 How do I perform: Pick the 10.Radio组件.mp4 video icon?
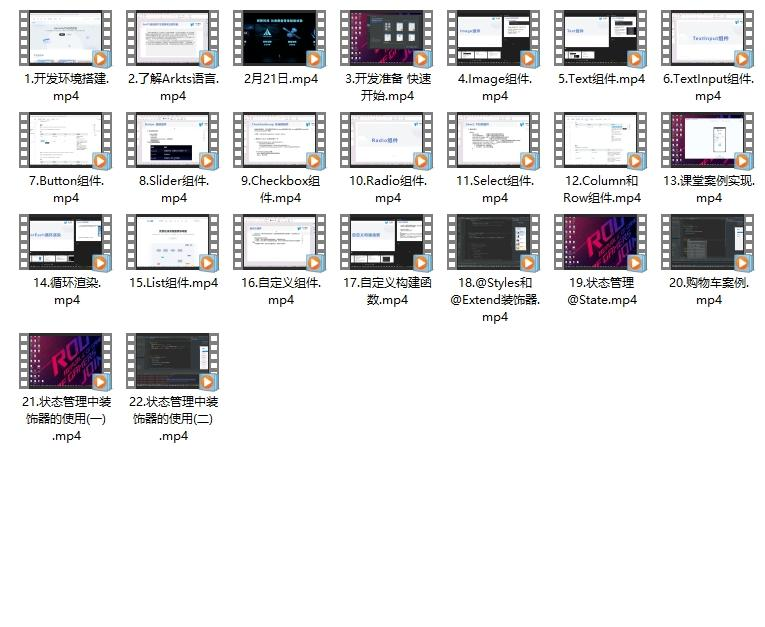387,141
